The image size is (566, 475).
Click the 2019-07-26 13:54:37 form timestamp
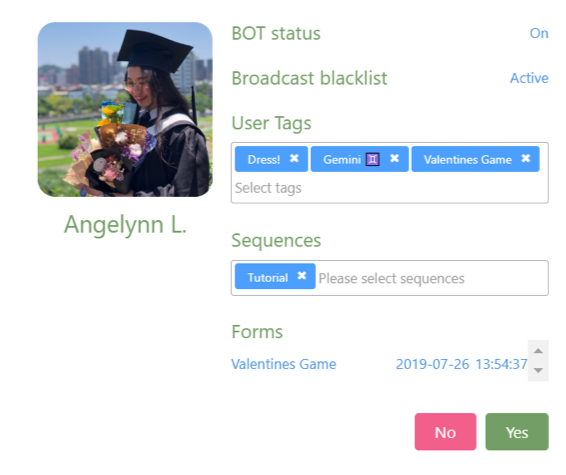461,364
